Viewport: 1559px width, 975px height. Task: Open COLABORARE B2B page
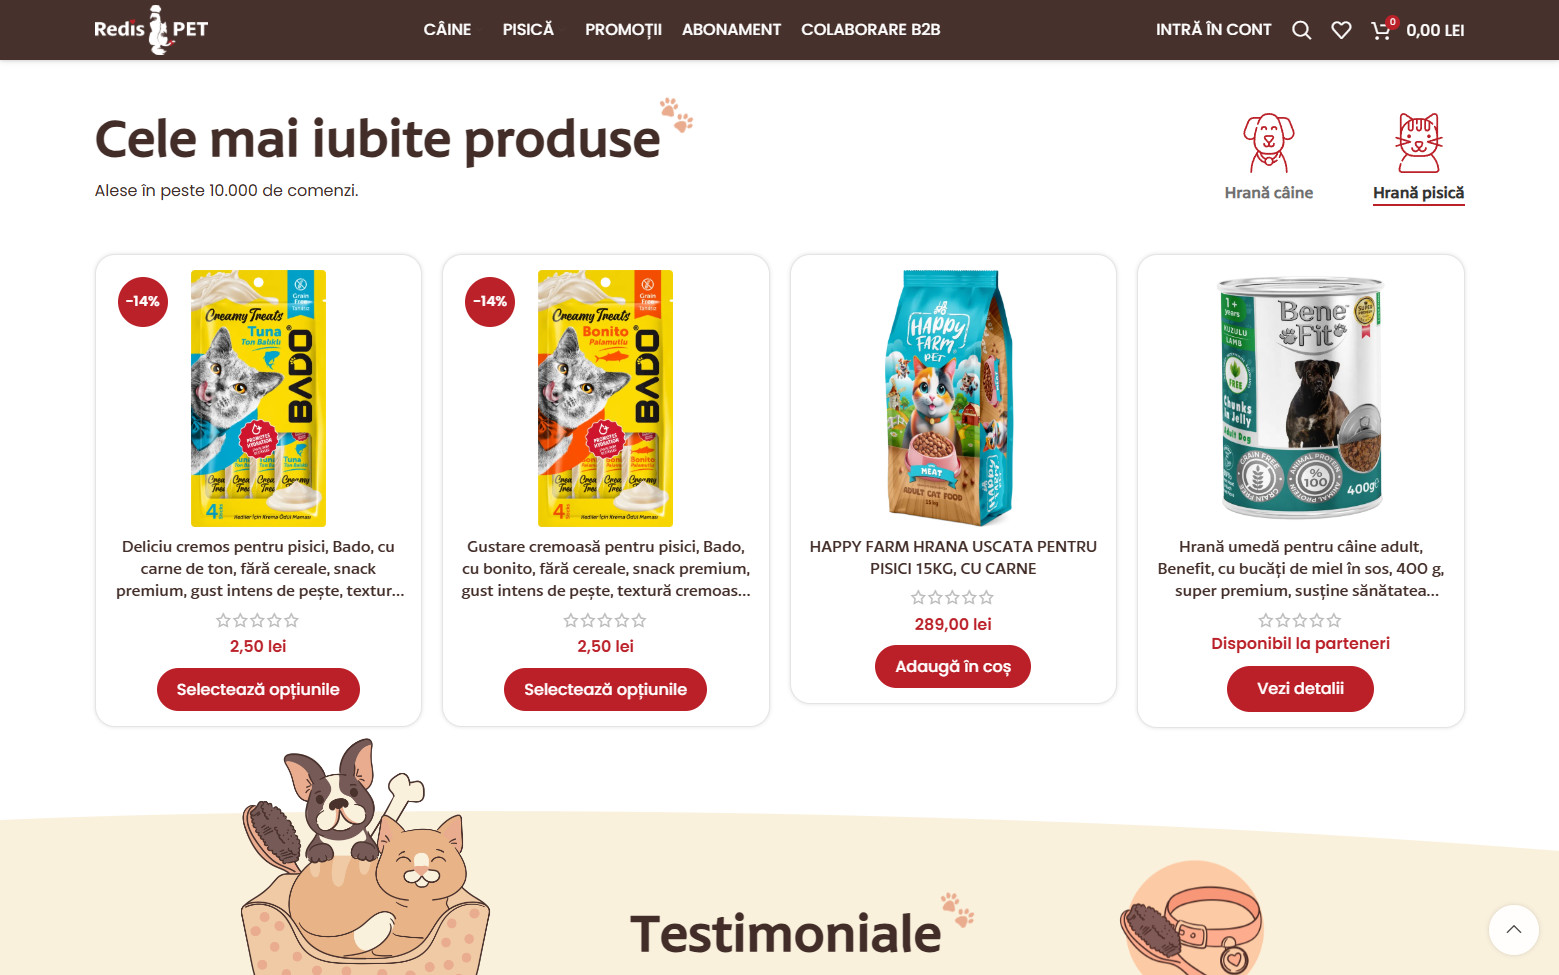click(870, 30)
